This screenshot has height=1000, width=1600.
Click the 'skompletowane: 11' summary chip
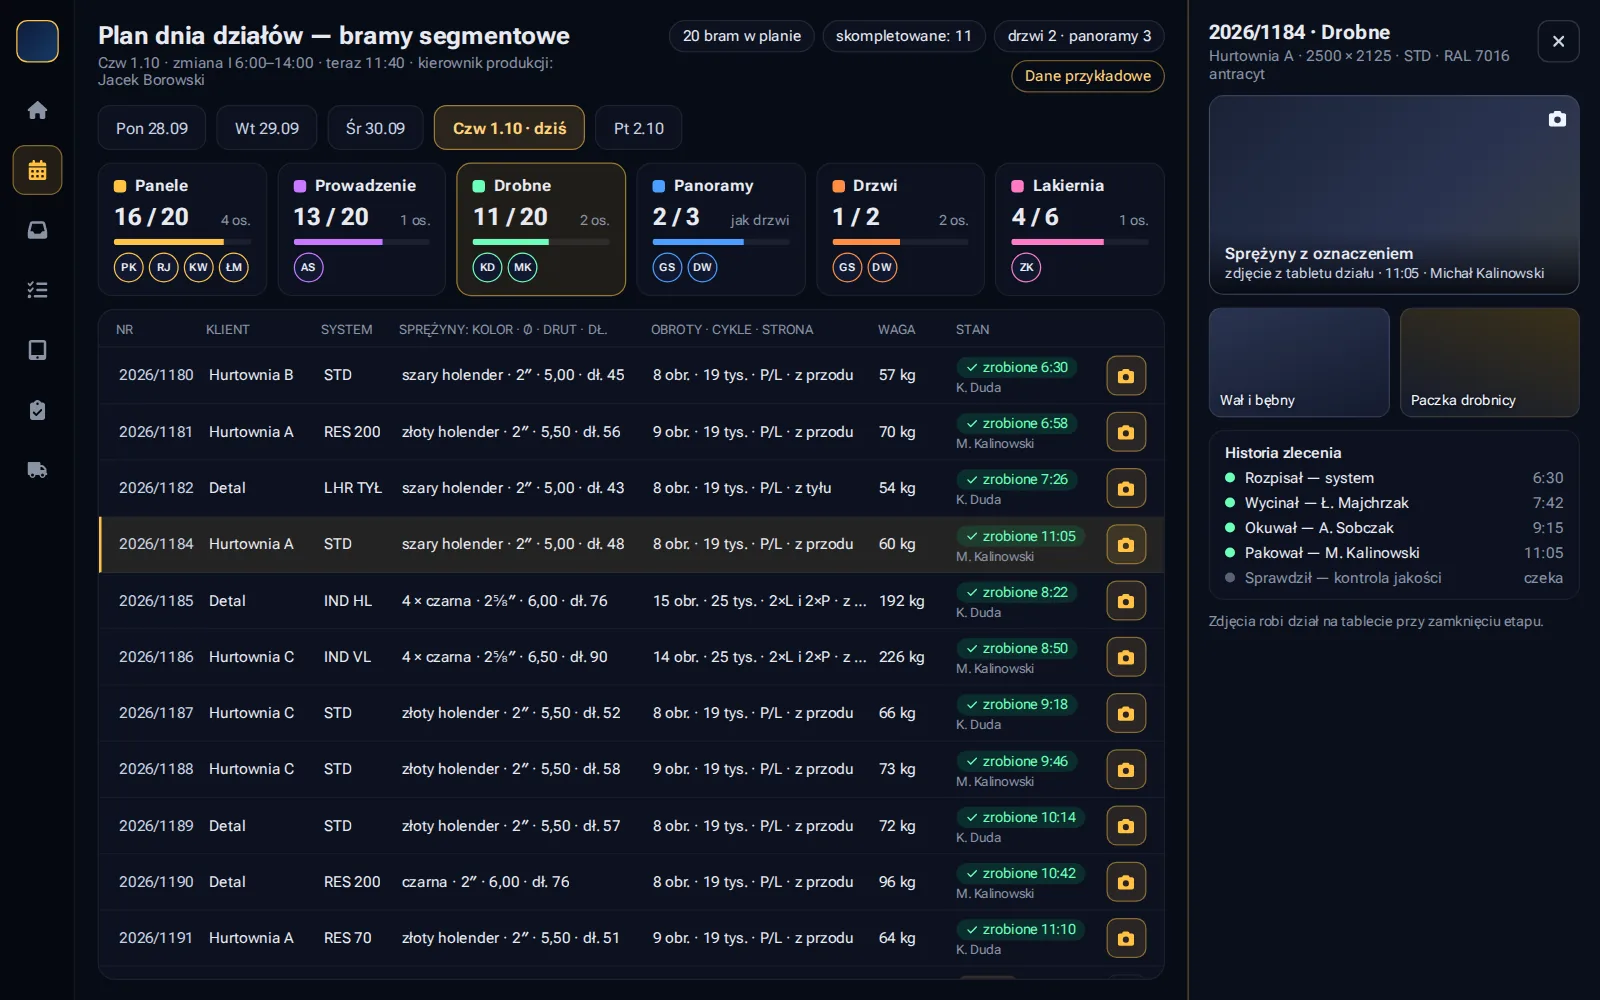point(904,36)
